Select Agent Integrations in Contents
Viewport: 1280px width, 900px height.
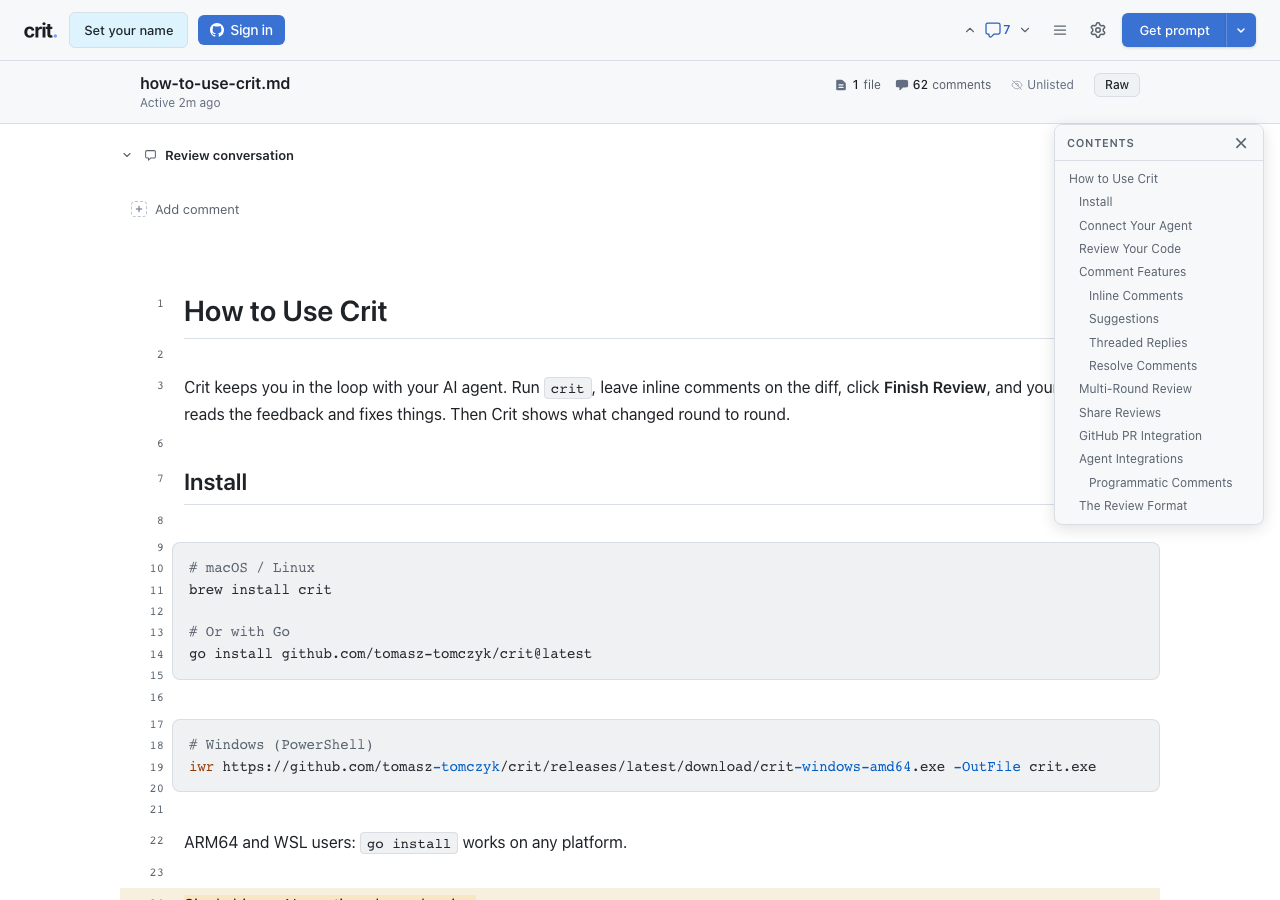pos(1131,459)
